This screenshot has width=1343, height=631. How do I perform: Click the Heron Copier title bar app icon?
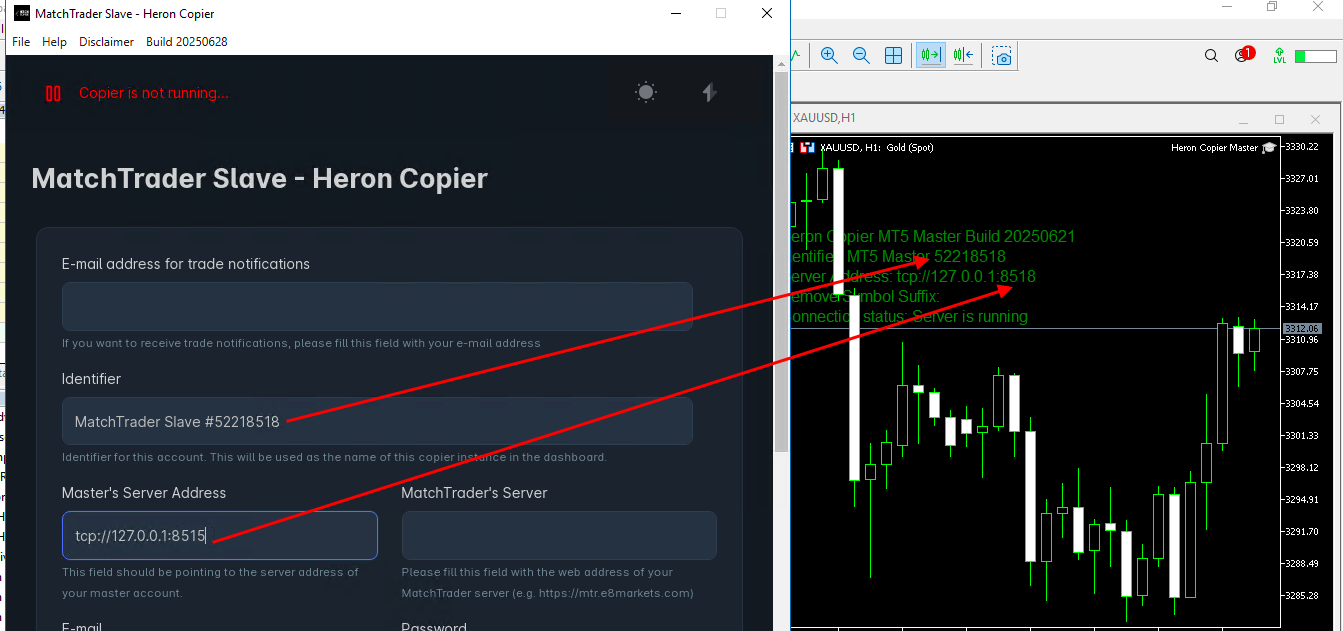[21, 14]
